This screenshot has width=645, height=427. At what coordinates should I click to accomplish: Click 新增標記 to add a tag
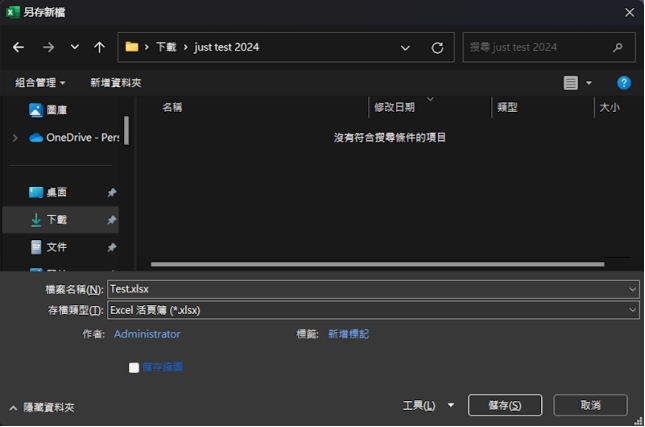[348, 334]
